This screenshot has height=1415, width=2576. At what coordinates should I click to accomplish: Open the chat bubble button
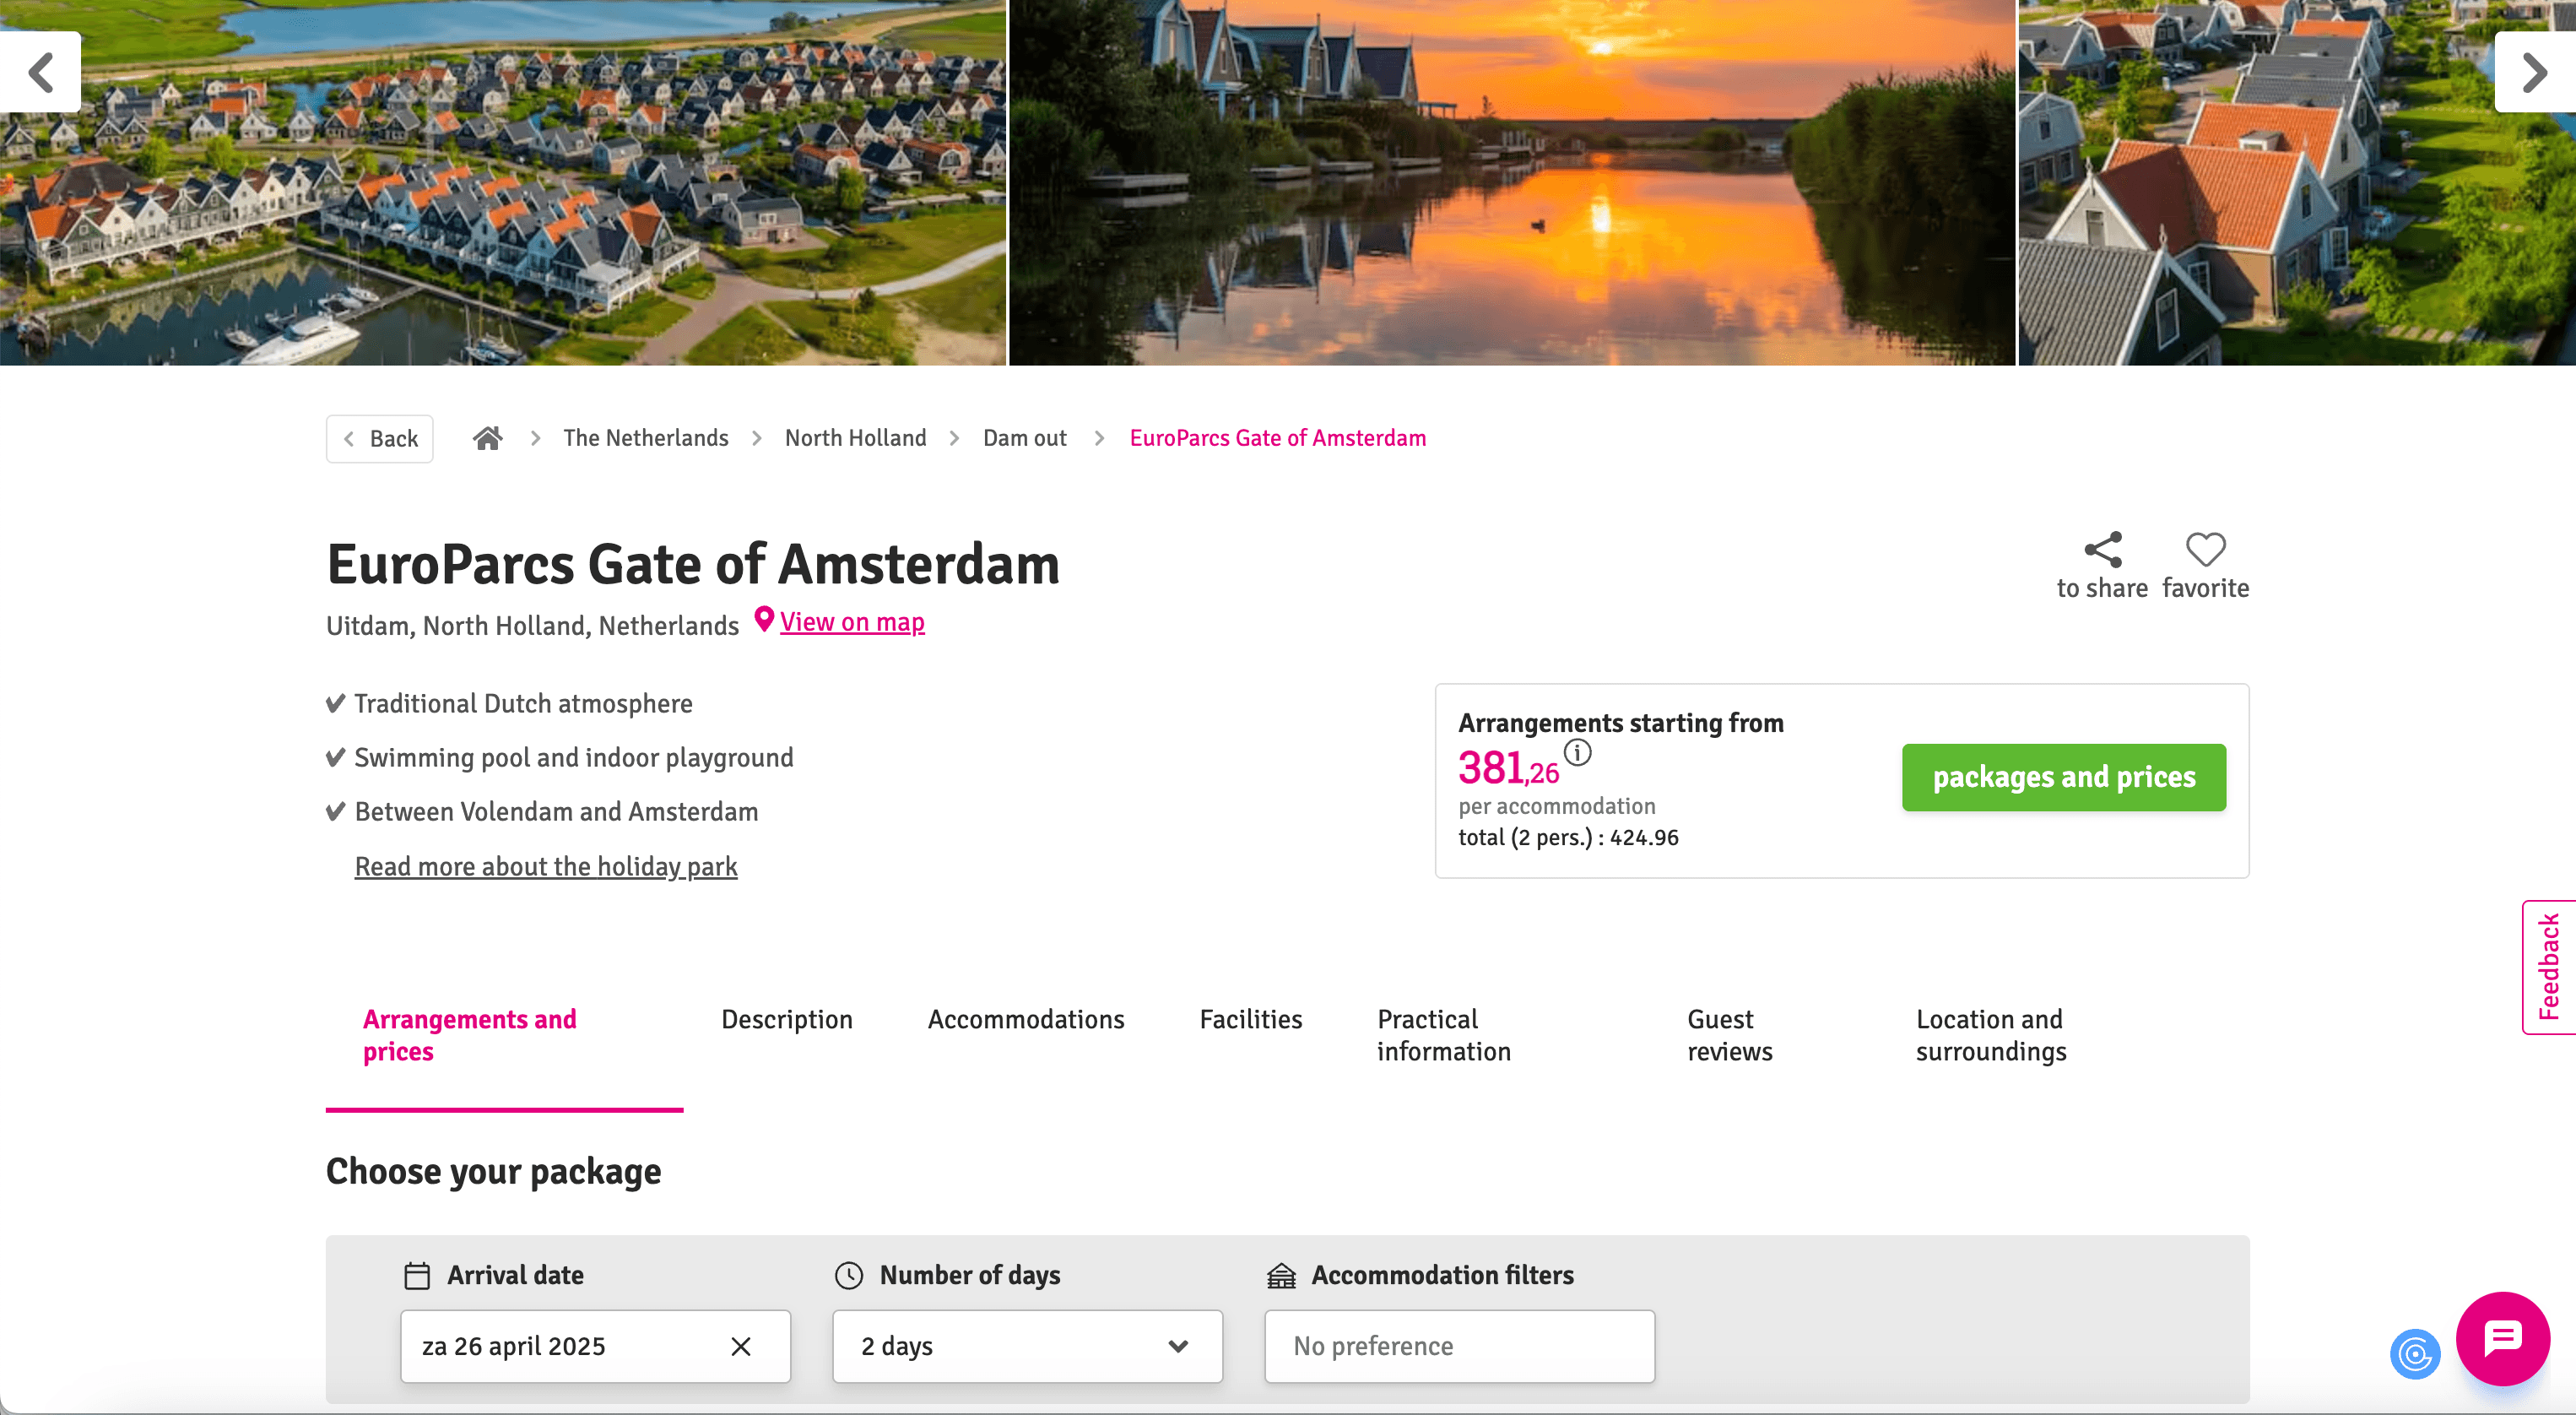tap(2503, 1338)
